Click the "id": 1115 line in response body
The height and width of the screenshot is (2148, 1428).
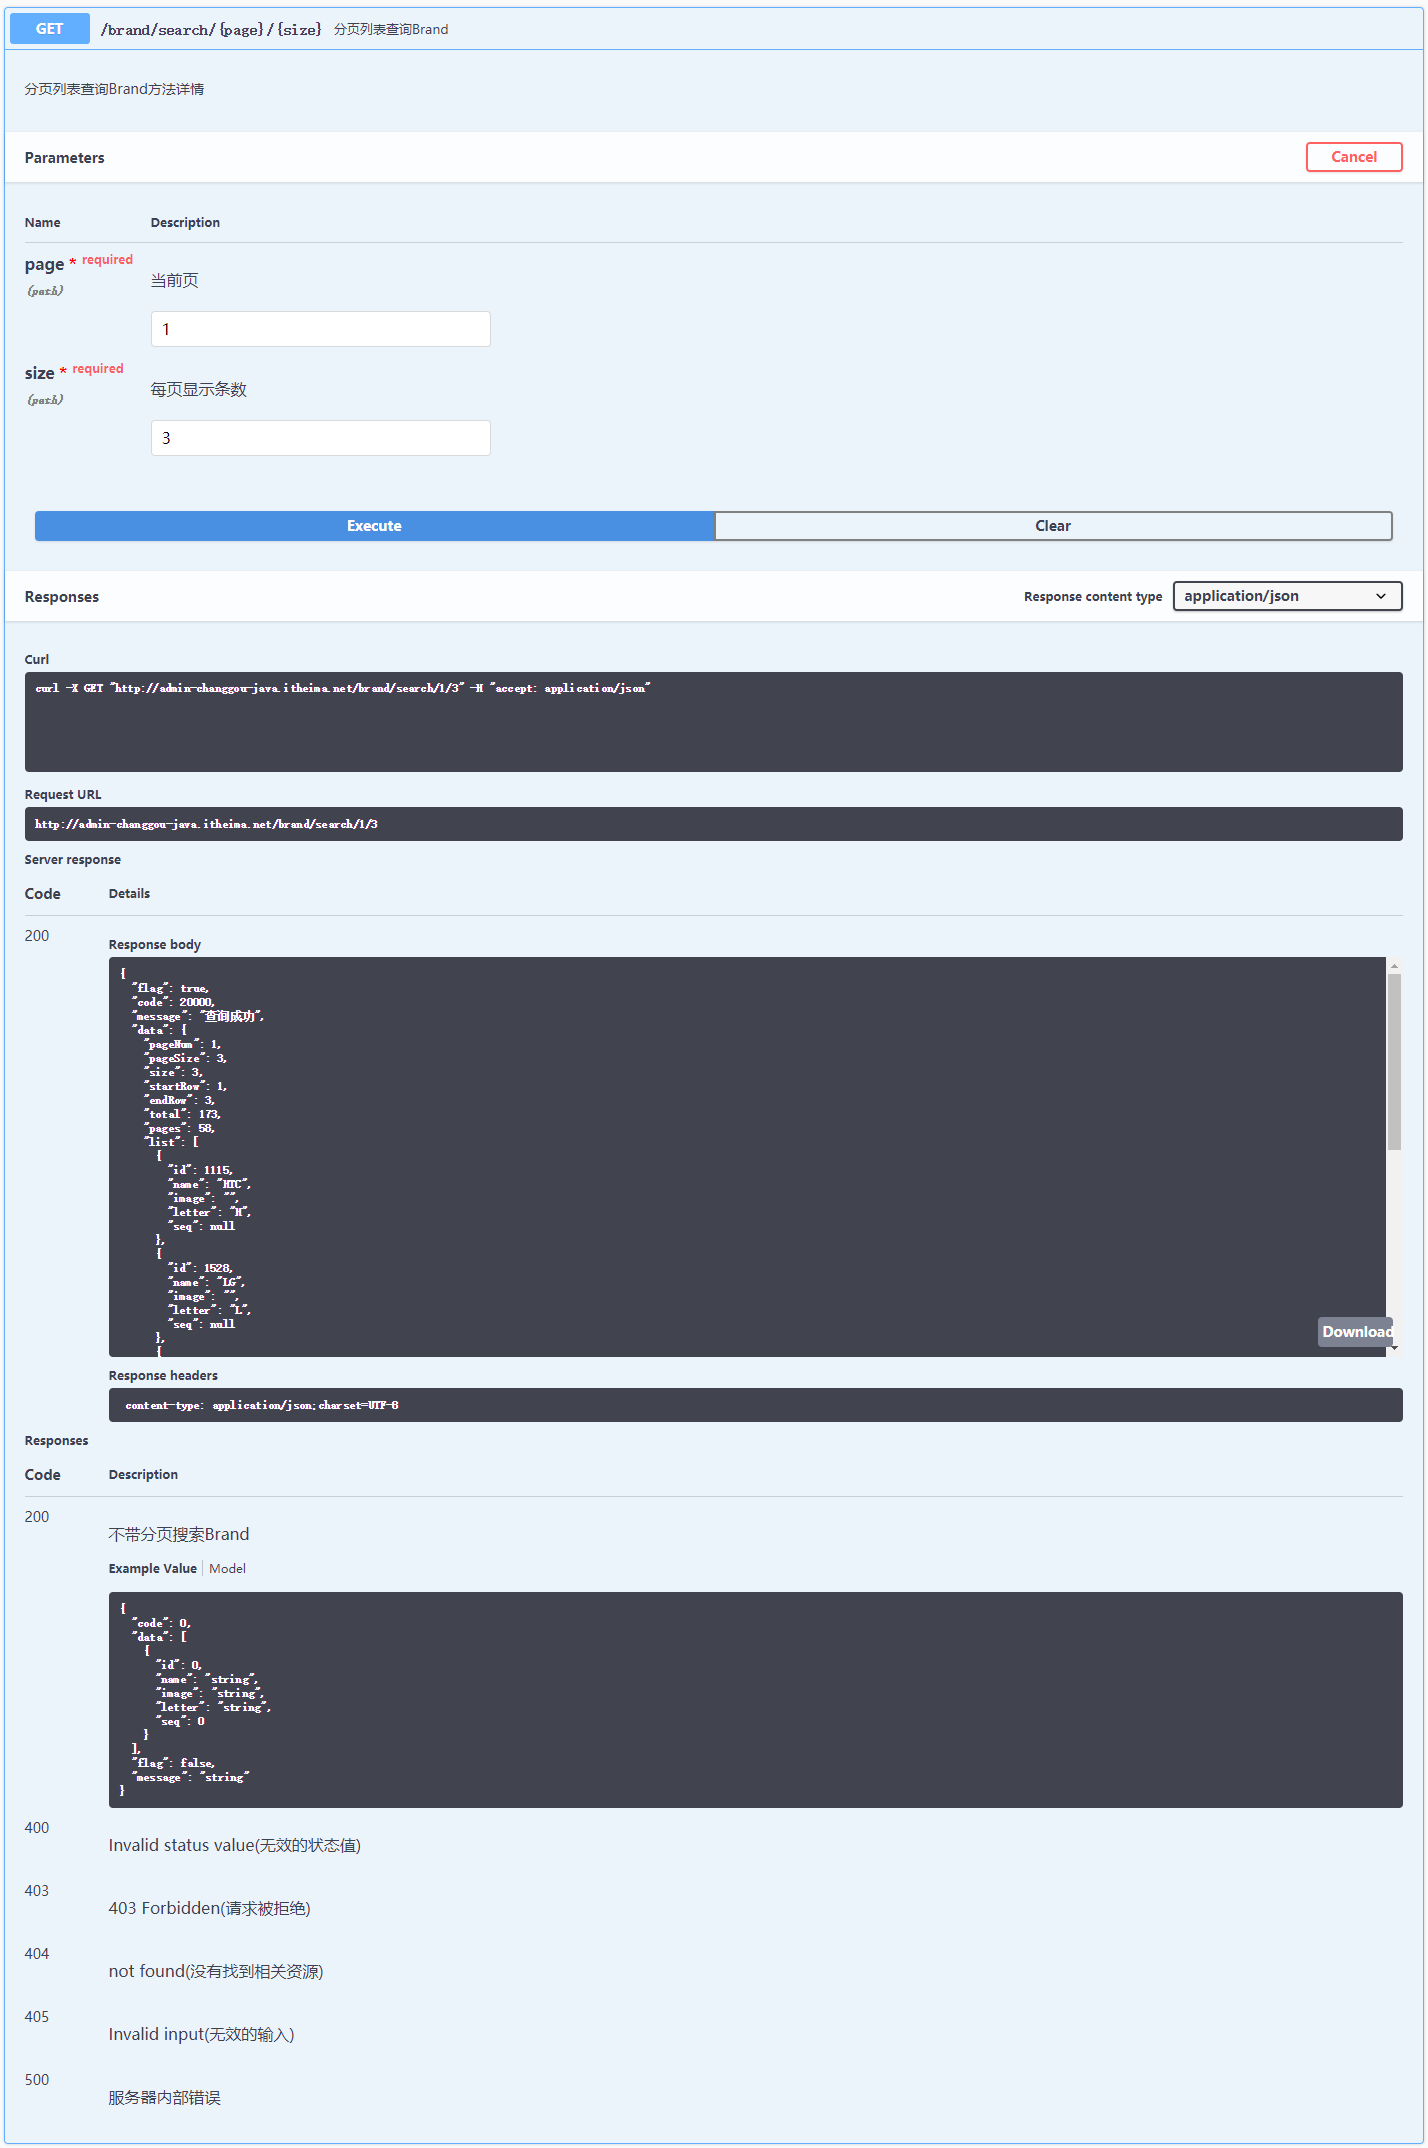(x=200, y=1170)
